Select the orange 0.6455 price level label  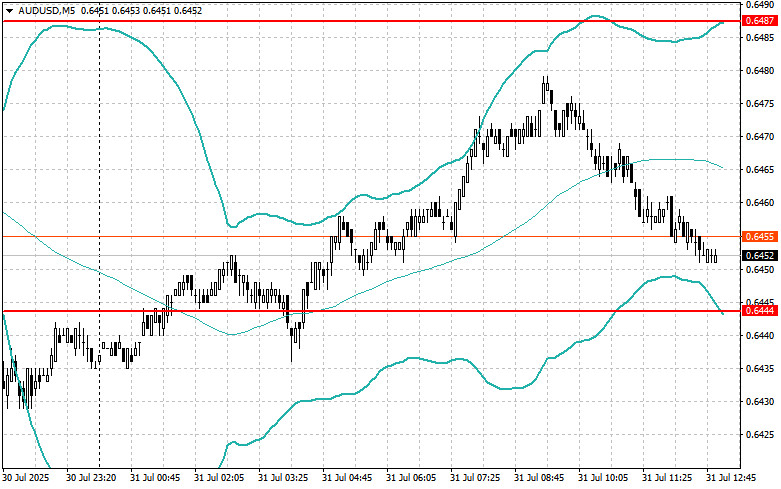click(759, 237)
